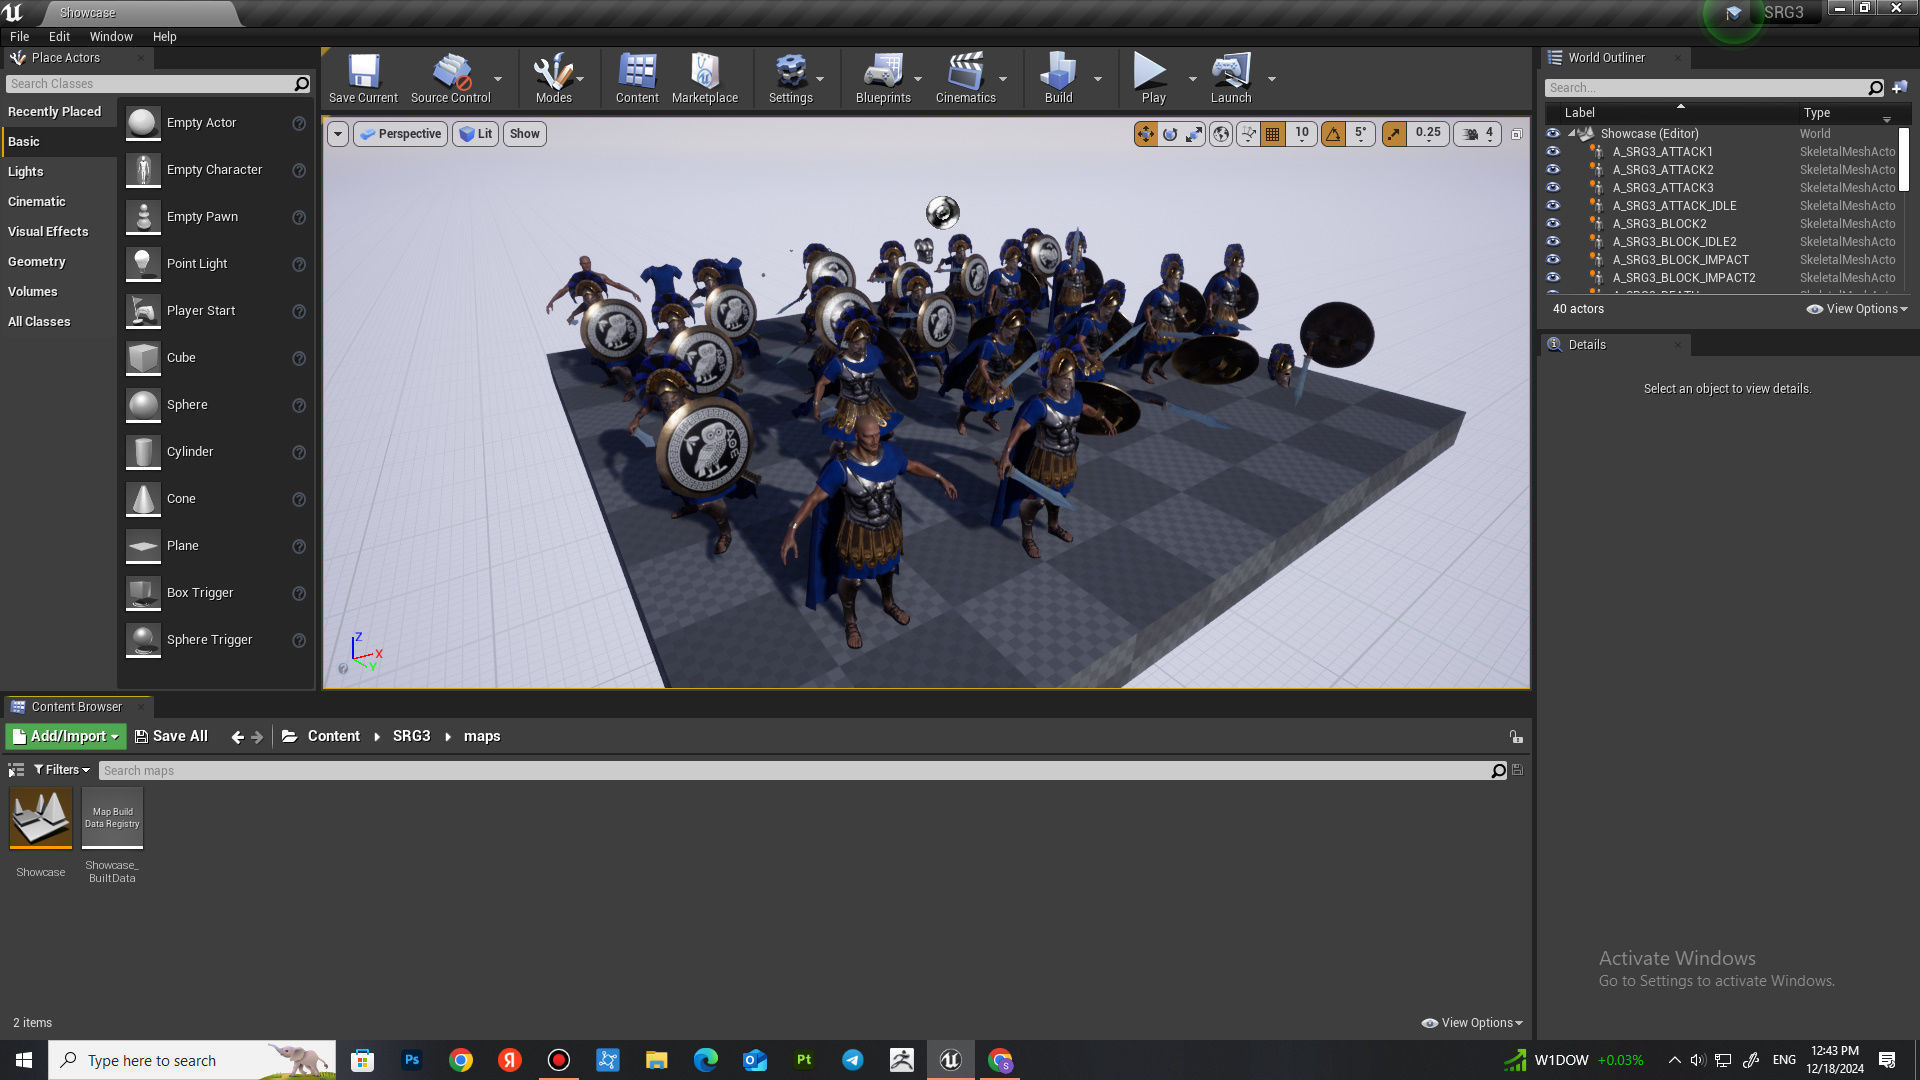Viewport: 1920px width, 1080px height.
Task: Open the Window menu
Action: click(111, 37)
